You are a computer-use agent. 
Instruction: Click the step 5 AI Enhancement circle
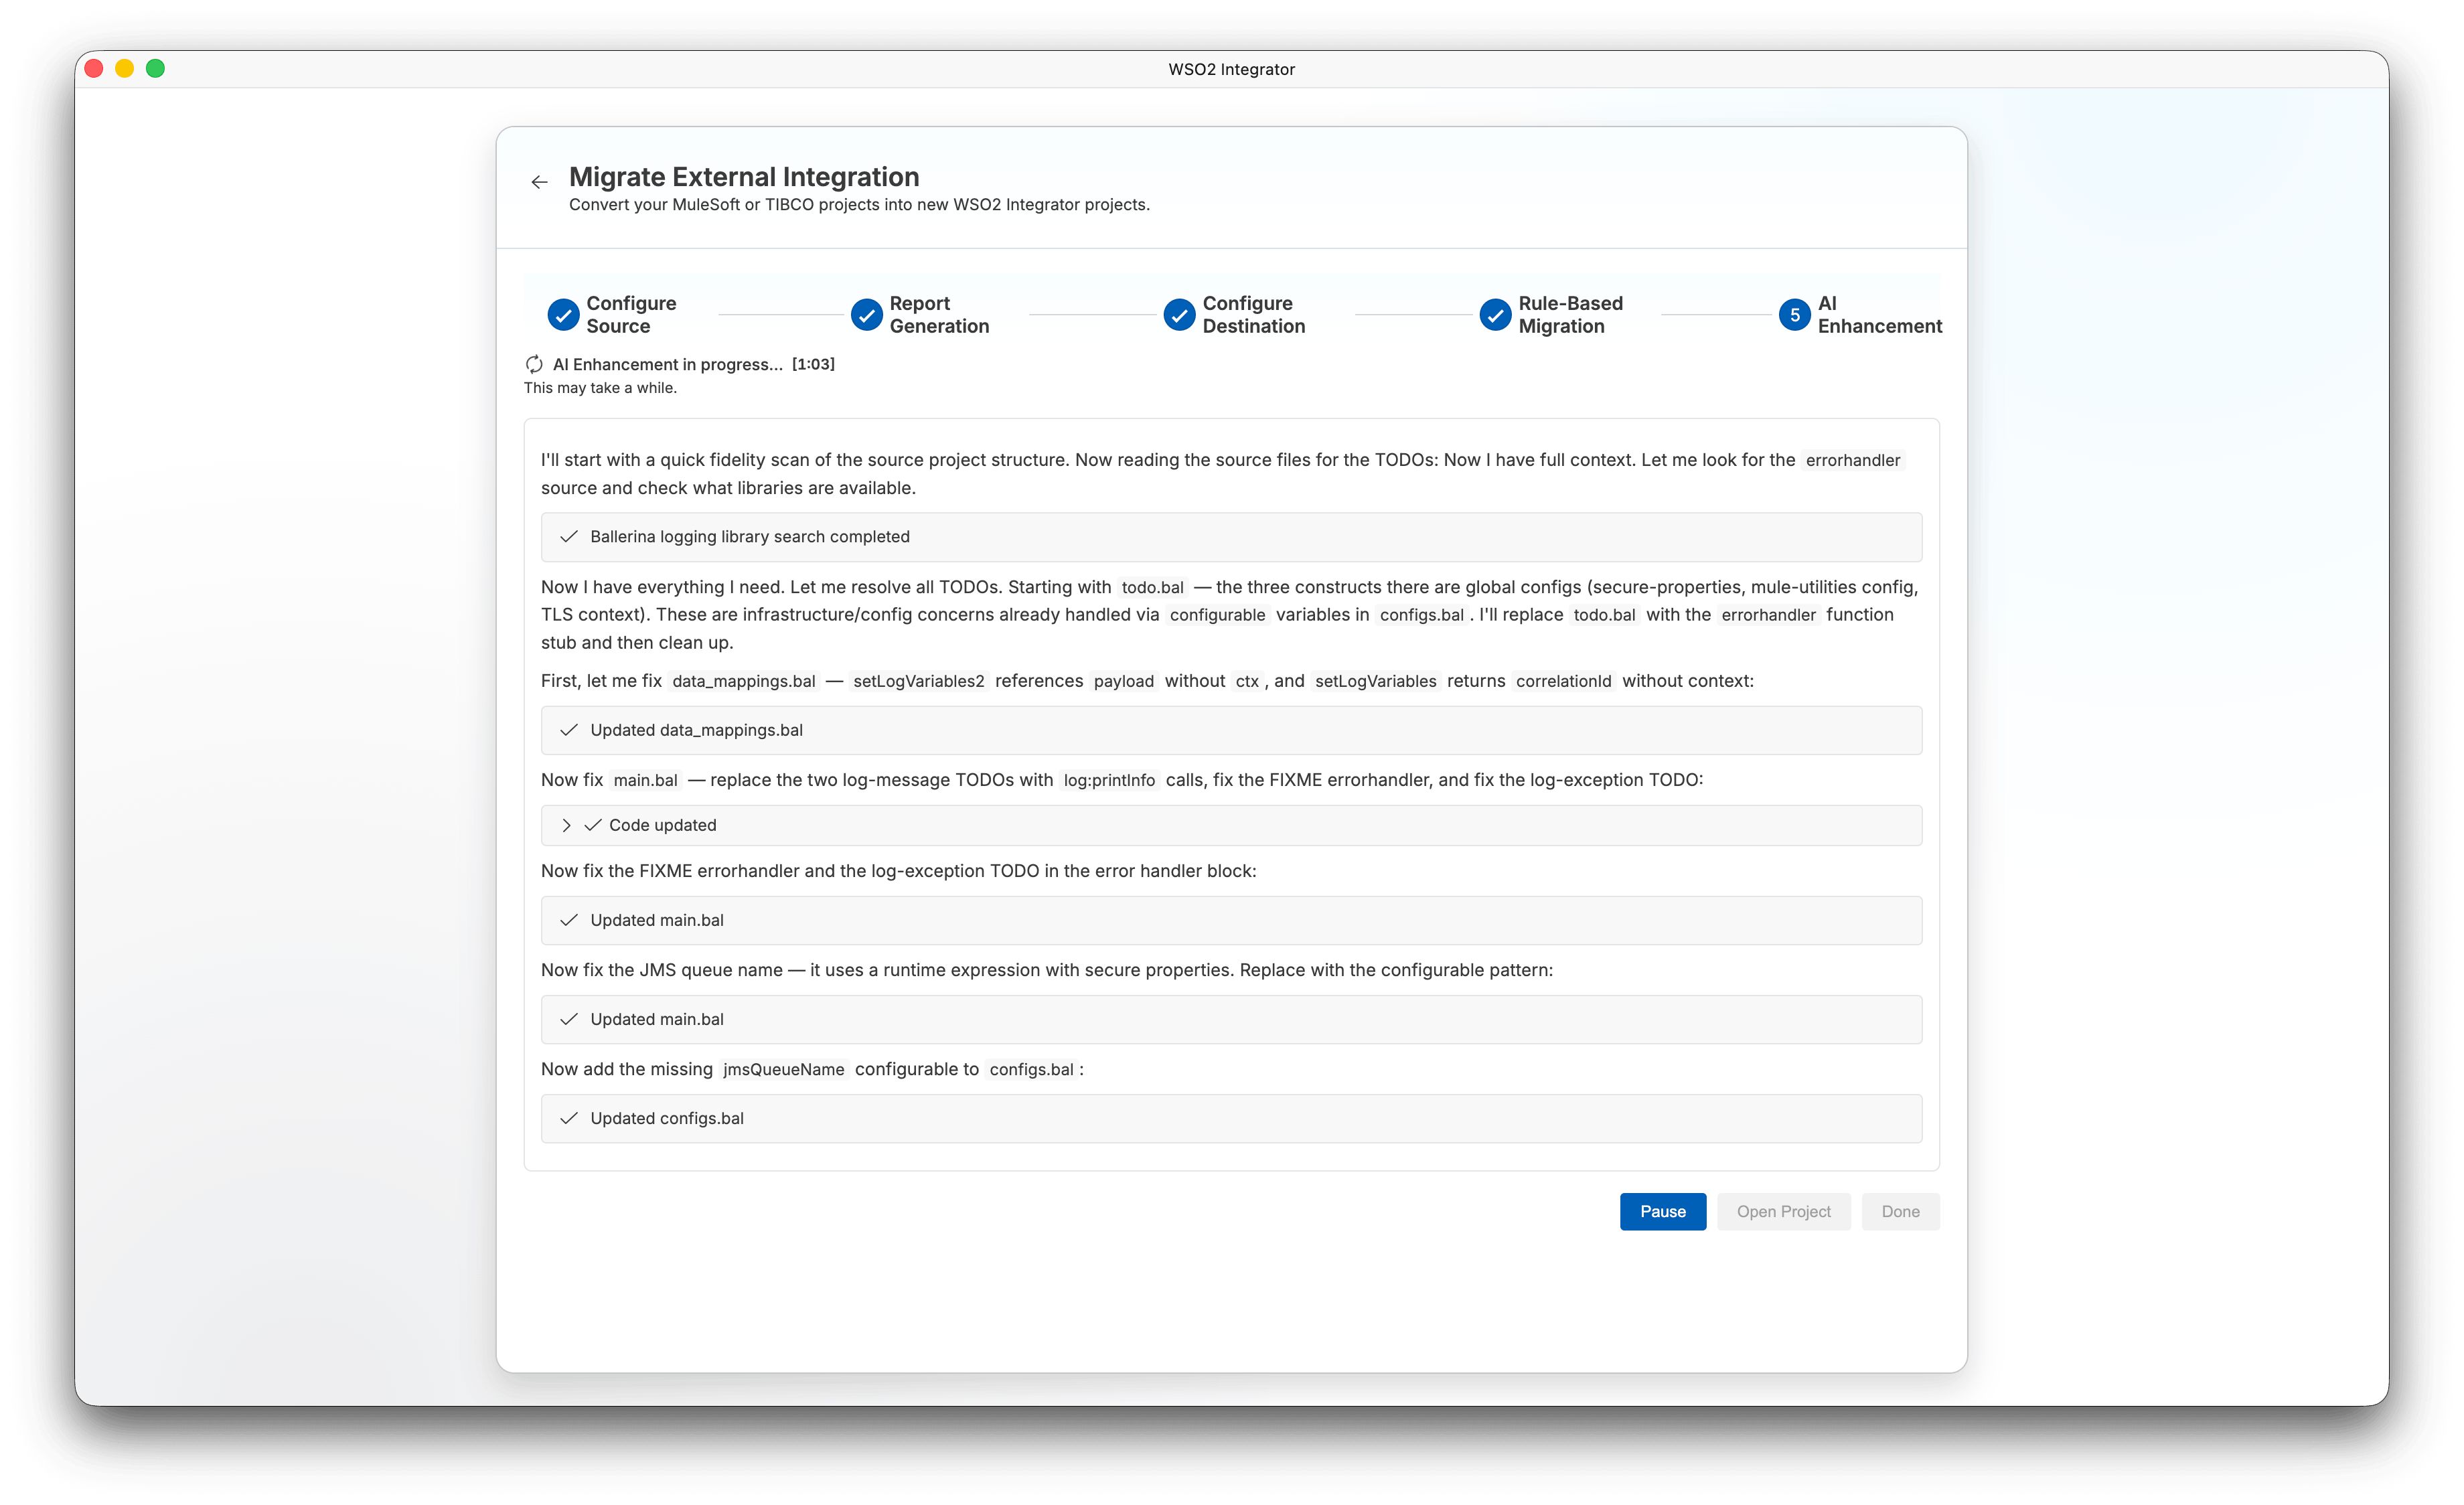pyautogui.click(x=1794, y=315)
